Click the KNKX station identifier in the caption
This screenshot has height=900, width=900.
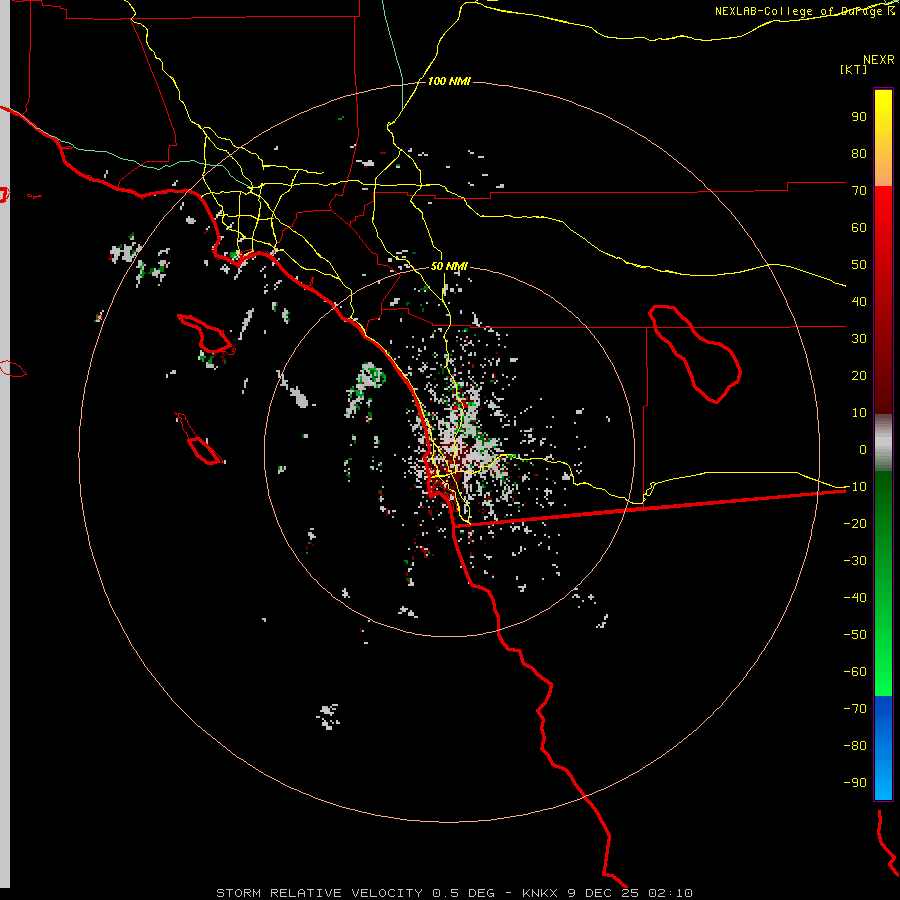540,893
